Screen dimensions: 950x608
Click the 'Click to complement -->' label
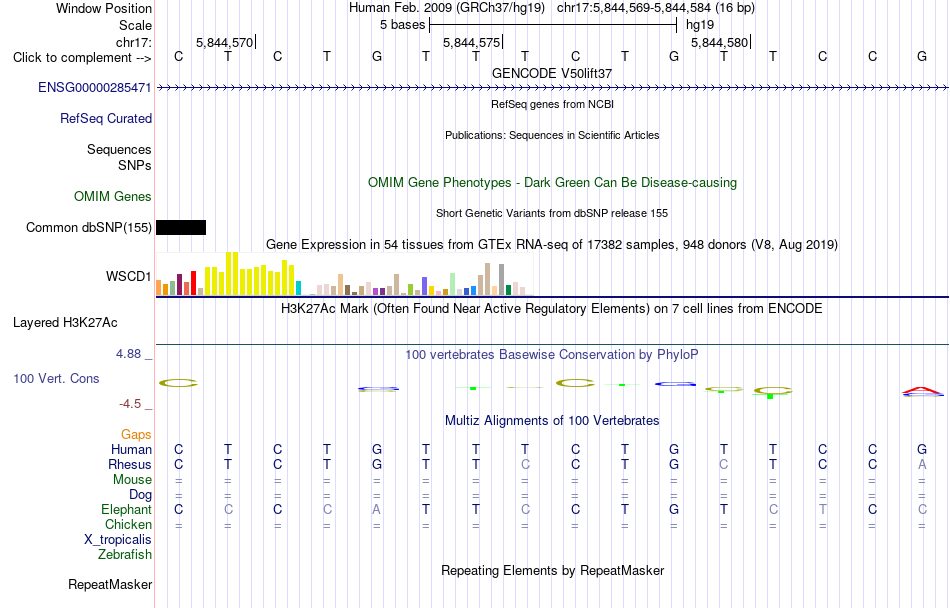pos(82,58)
